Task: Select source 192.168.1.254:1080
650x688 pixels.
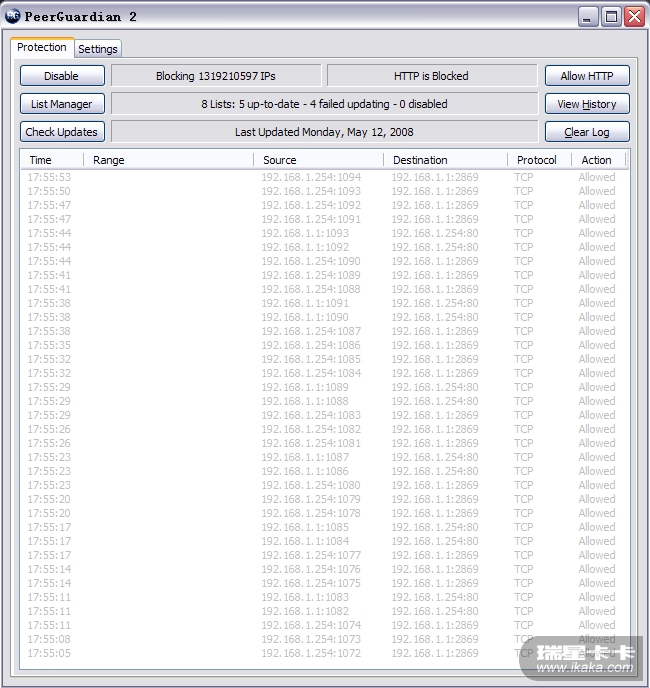Action: pos(311,485)
